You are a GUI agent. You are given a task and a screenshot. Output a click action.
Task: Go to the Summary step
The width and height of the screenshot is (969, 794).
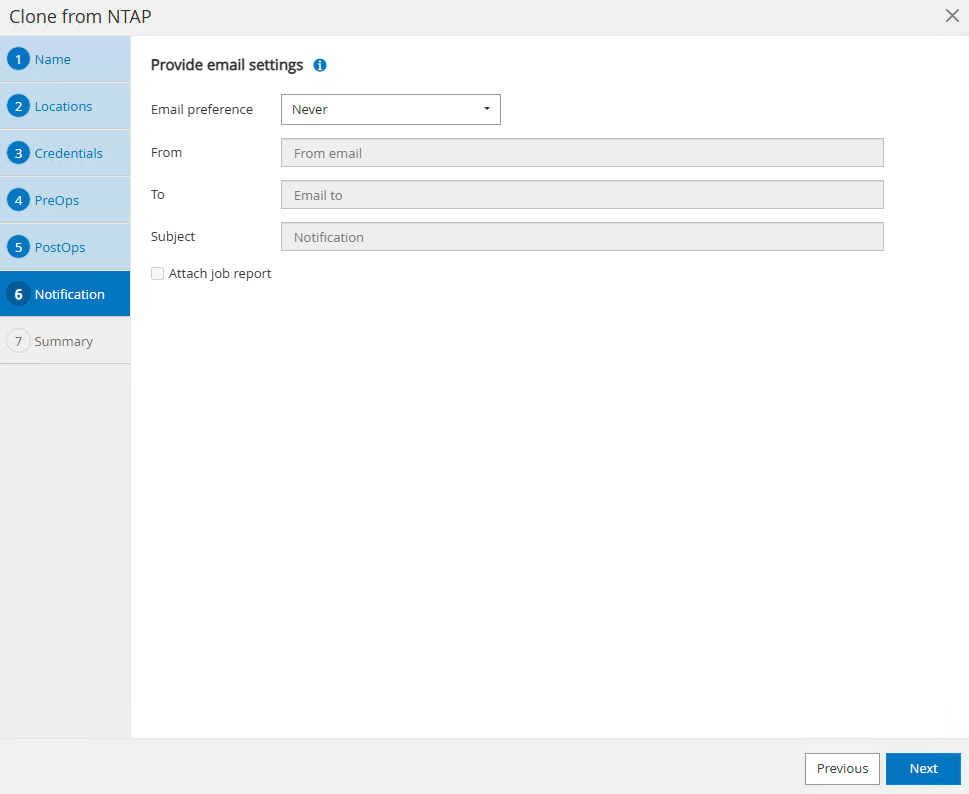click(64, 341)
